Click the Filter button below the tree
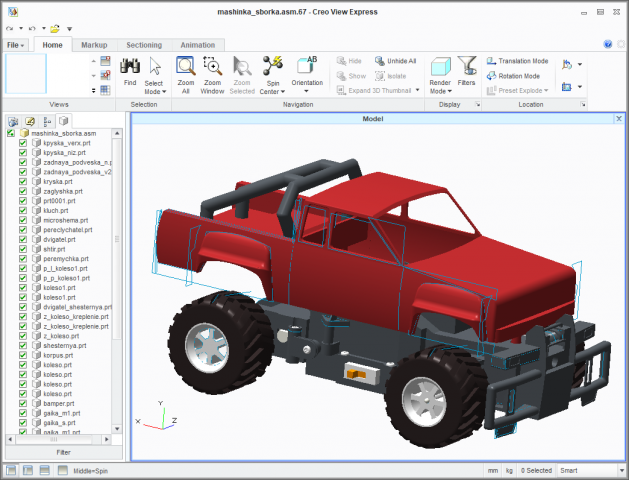This screenshot has height=480, width=629. coord(63,452)
